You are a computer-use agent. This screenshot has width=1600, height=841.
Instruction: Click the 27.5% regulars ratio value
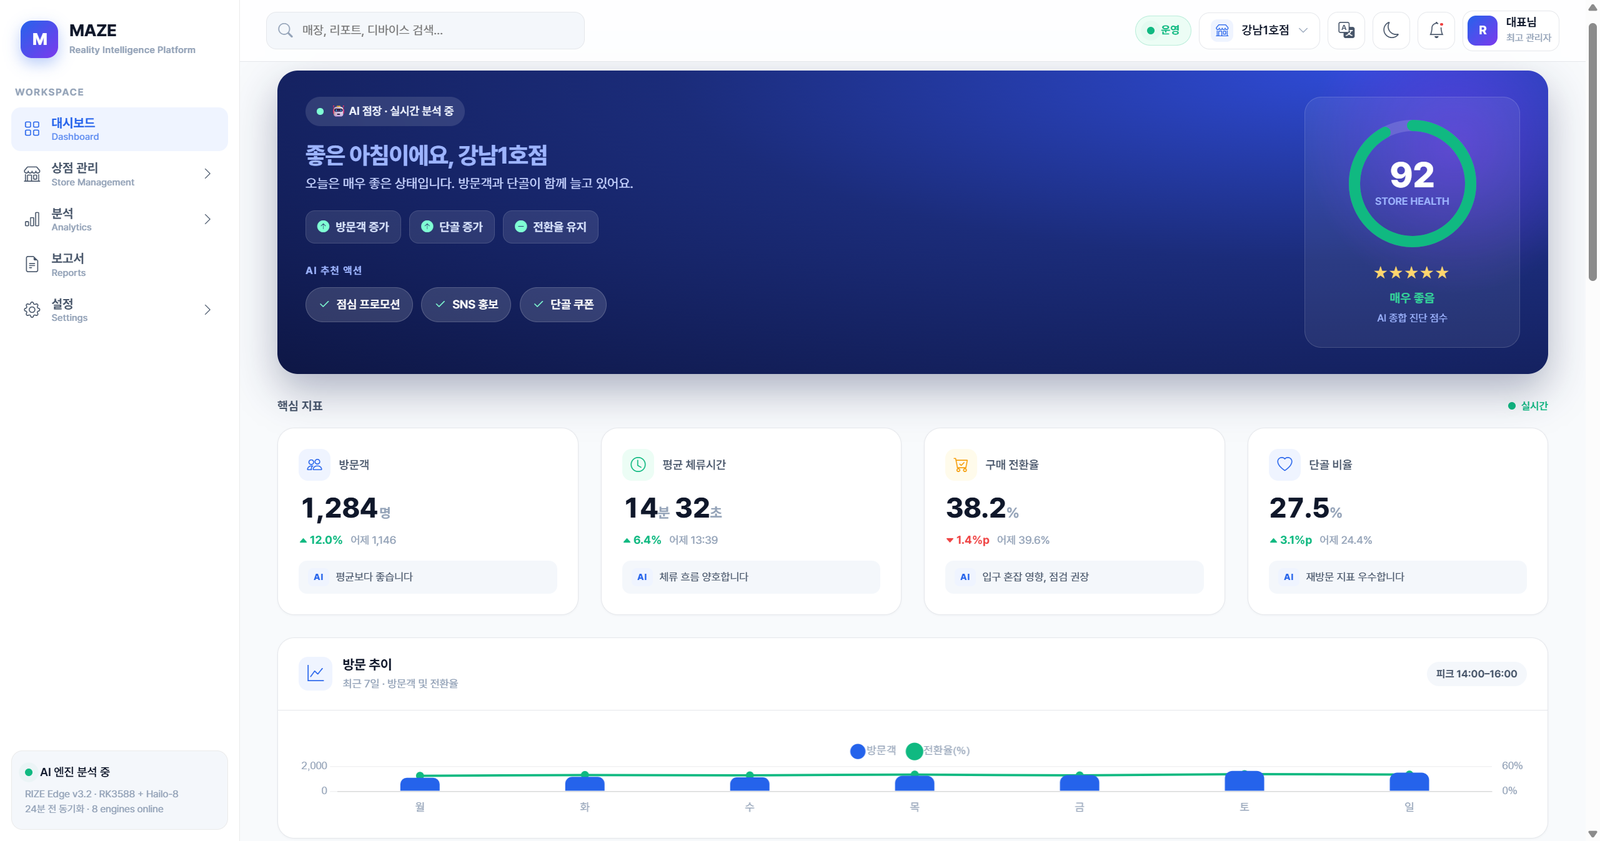click(1305, 509)
